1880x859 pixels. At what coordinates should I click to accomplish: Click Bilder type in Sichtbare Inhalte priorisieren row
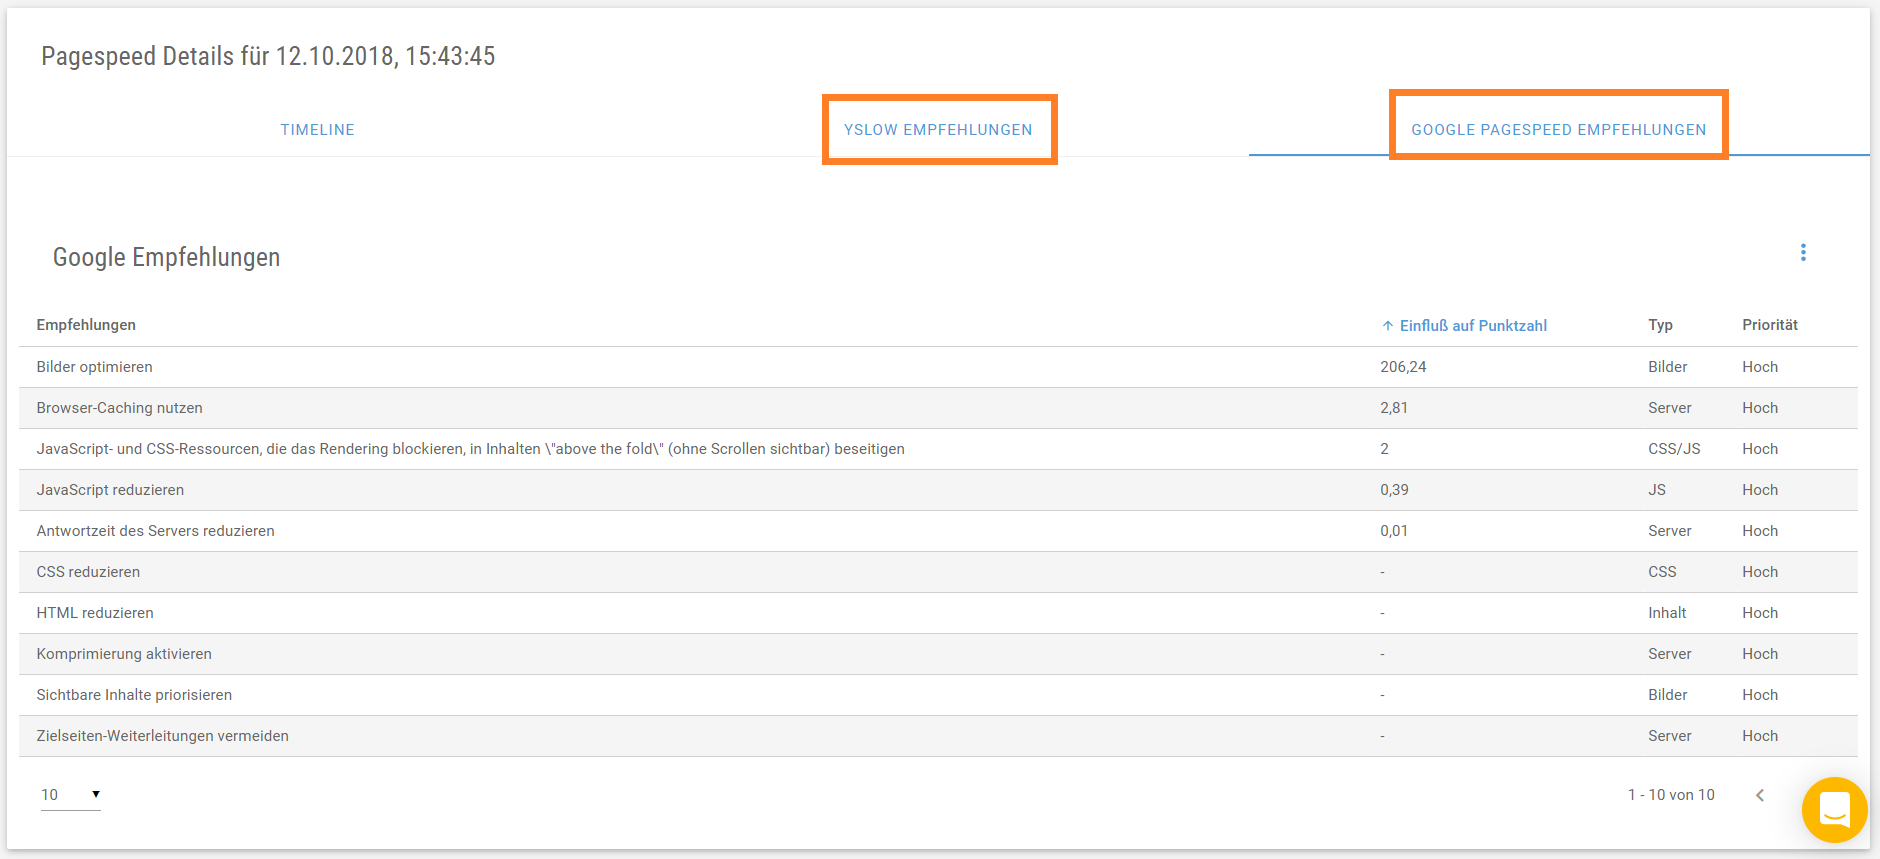[1667, 695]
